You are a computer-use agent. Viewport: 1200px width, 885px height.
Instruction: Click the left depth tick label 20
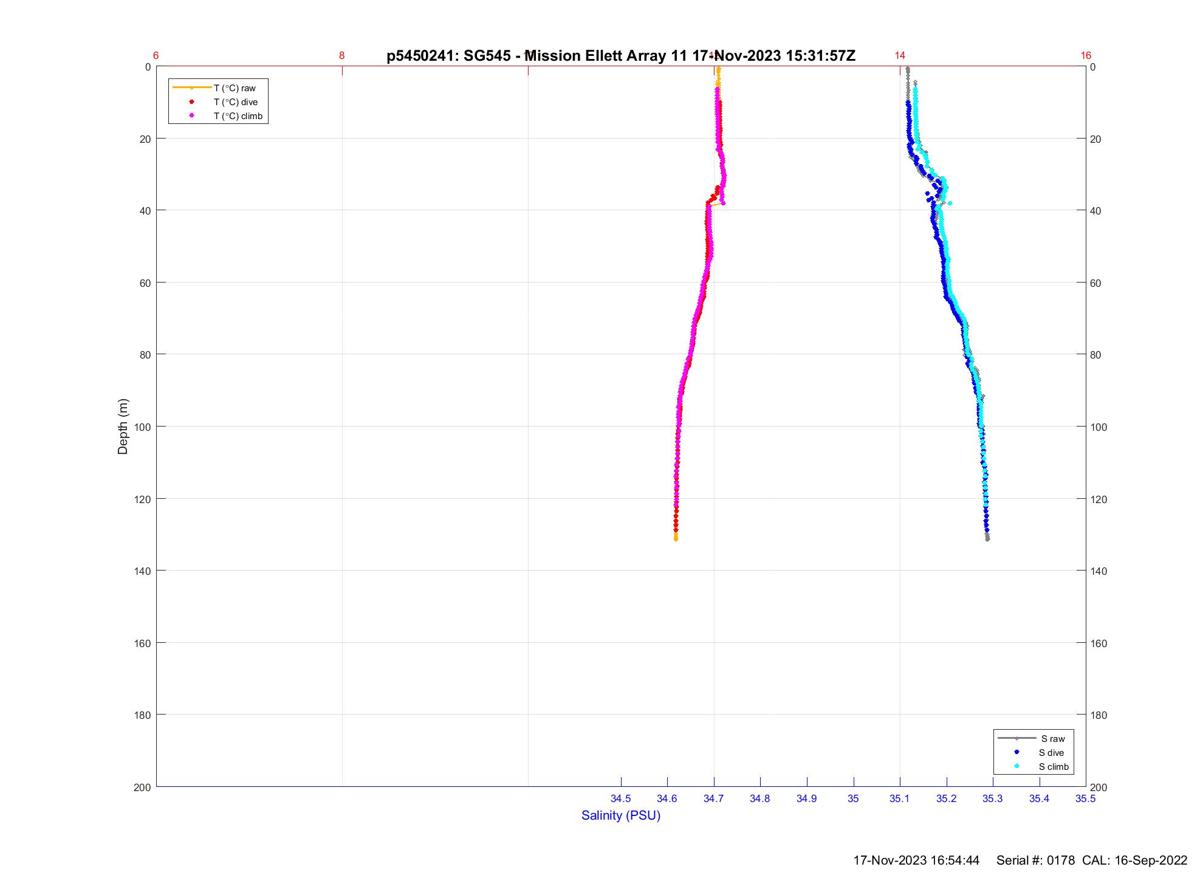145,139
